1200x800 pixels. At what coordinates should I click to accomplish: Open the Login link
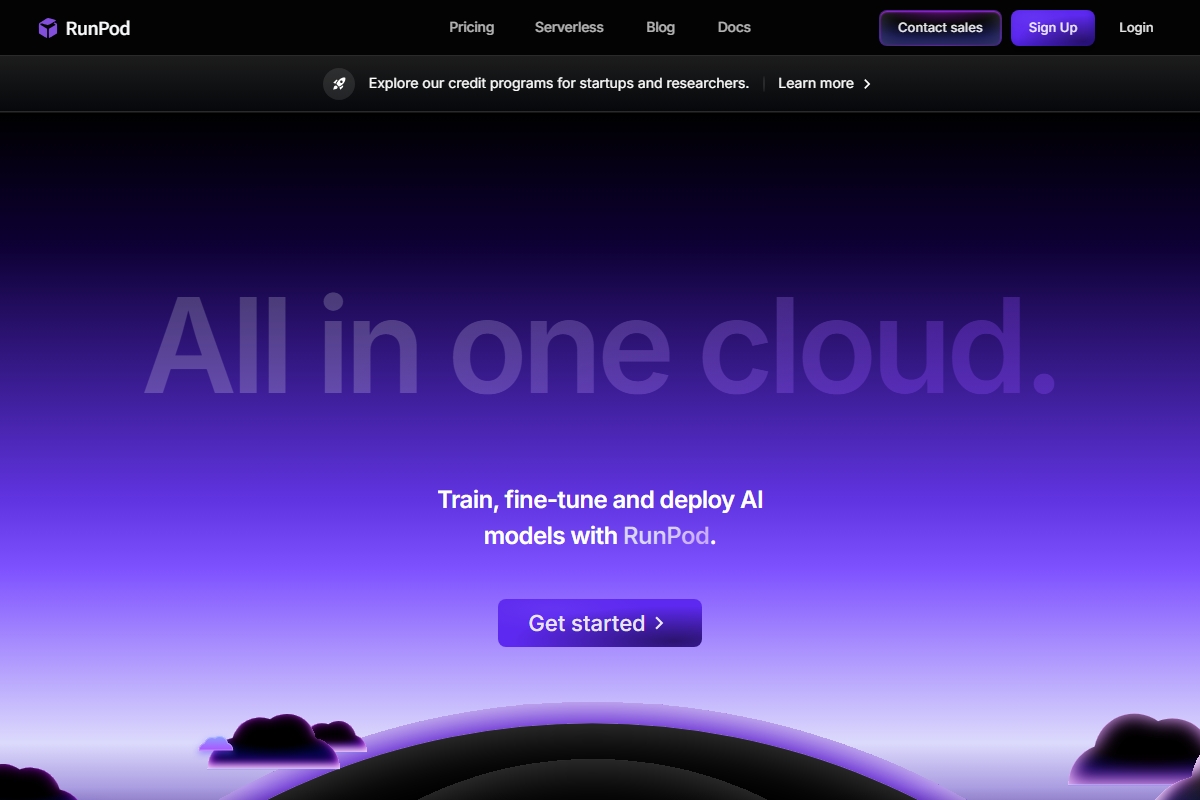(1135, 28)
